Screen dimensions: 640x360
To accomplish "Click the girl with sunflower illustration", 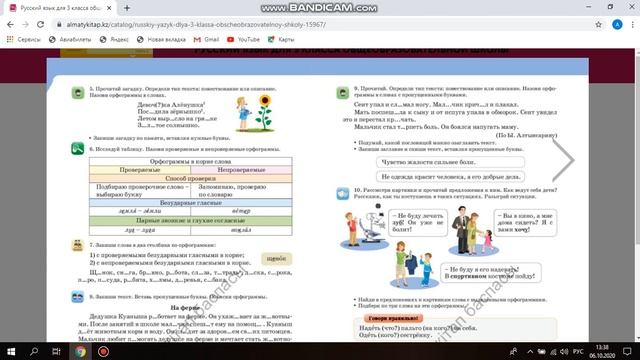I will click(x=255, y=113).
